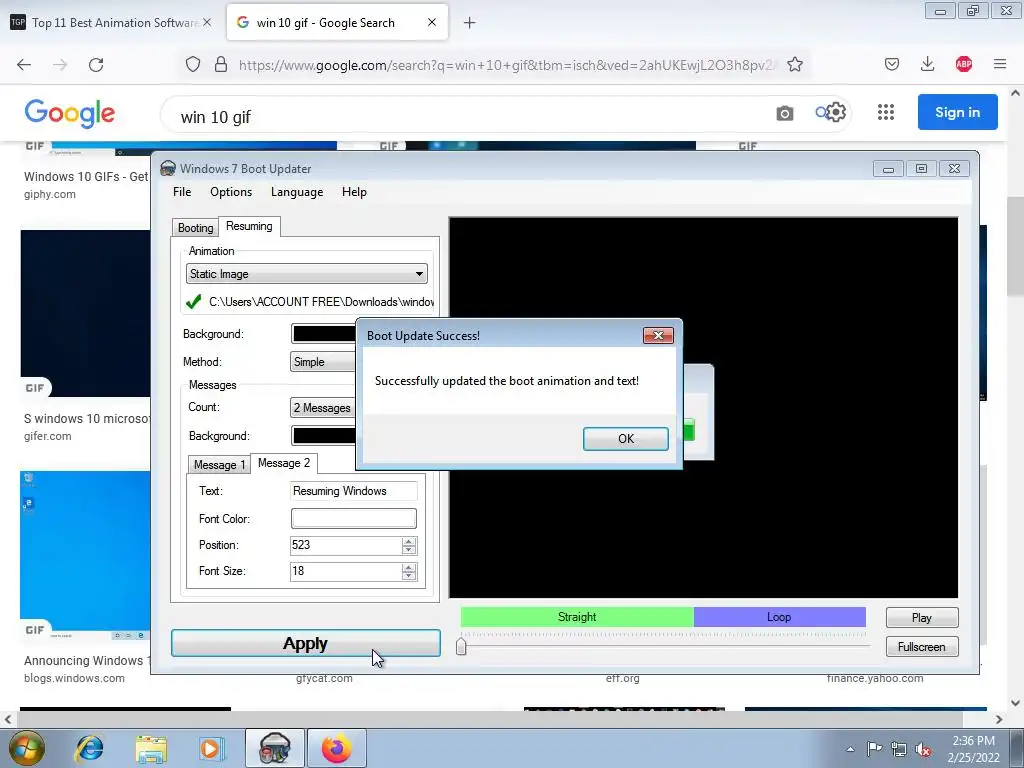Open the Language menu
Screen dimensions: 1024x768
click(297, 192)
